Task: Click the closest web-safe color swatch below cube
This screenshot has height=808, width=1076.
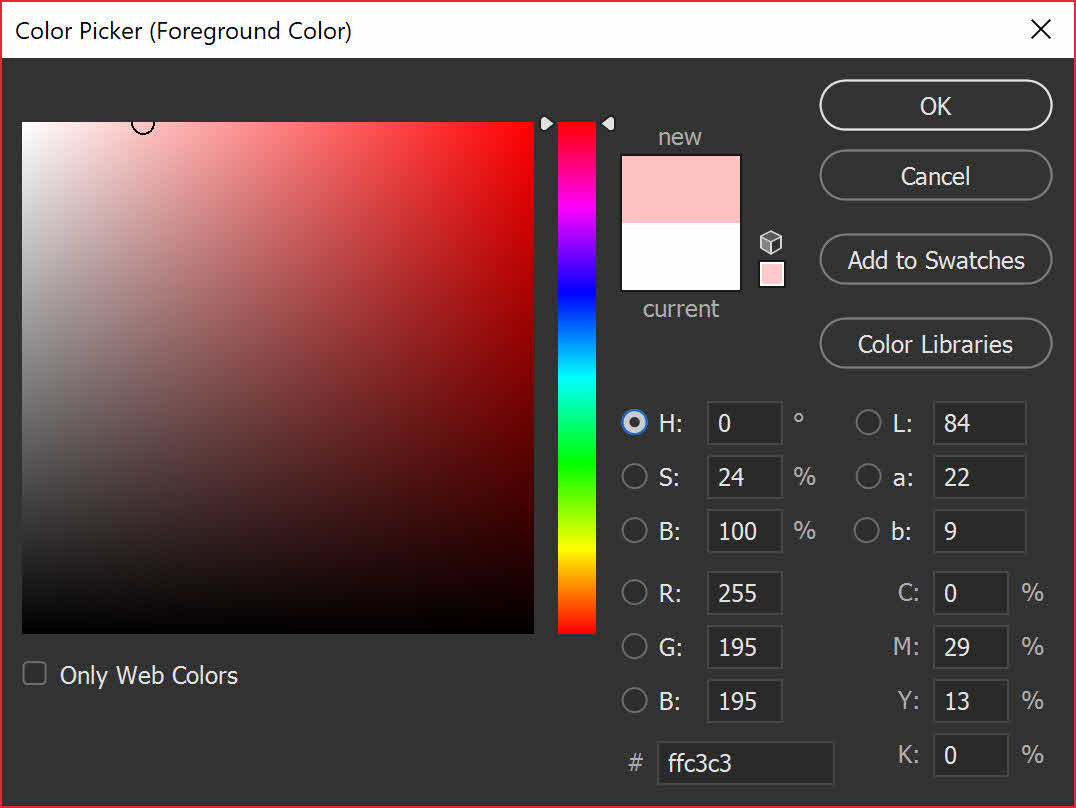Action: (x=771, y=273)
